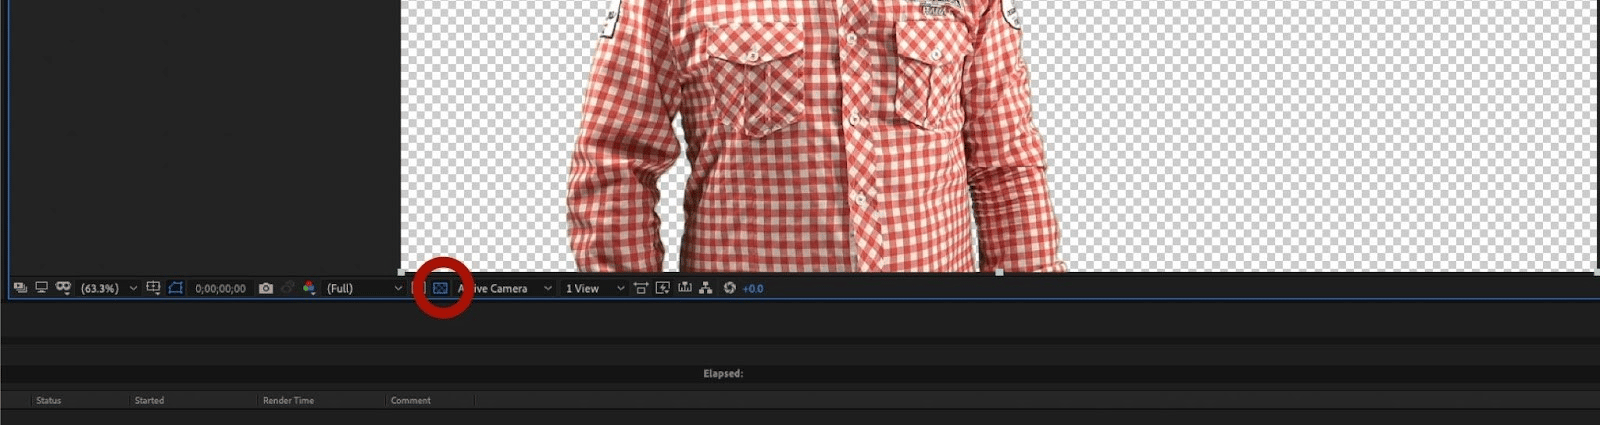
Task: Open the composition flowchart icon
Action: [706, 288]
